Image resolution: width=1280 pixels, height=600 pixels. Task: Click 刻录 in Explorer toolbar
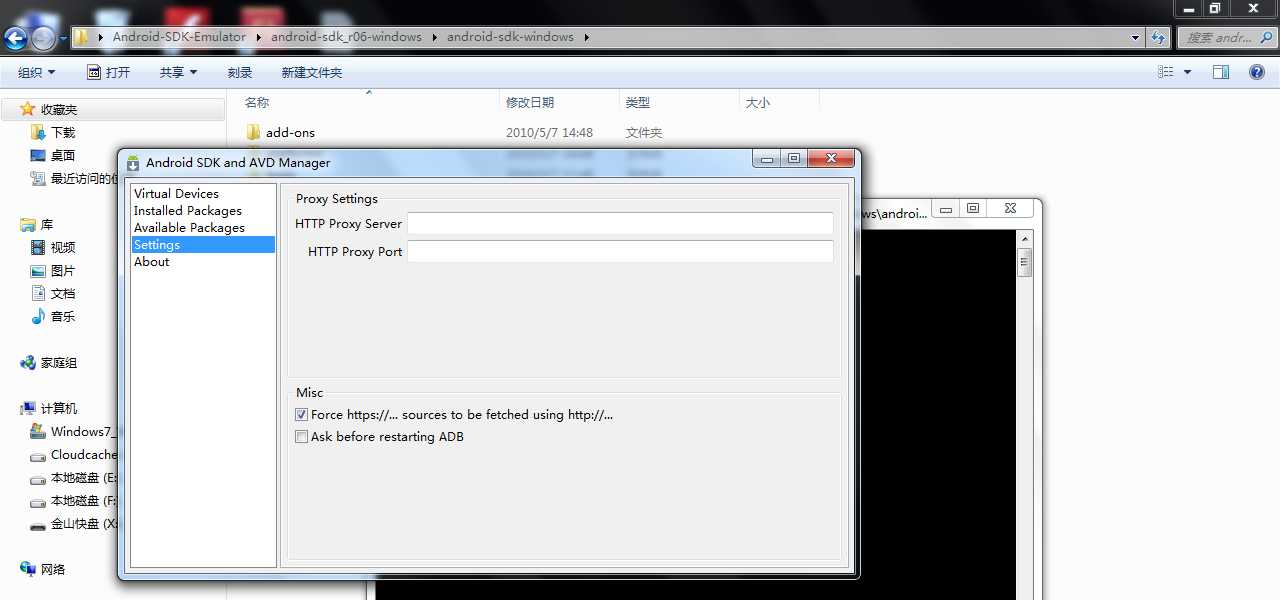tap(240, 72)
